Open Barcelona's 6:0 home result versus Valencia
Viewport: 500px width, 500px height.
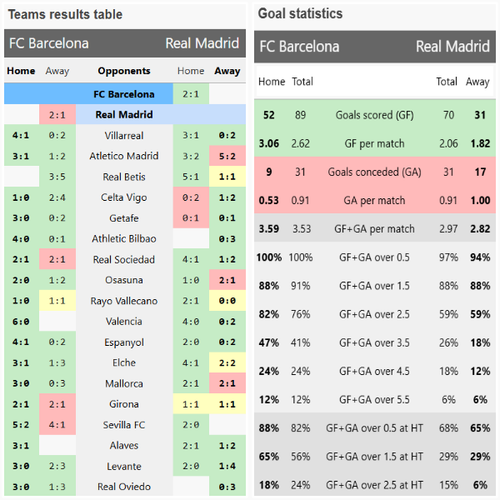(x=21, y=321)
